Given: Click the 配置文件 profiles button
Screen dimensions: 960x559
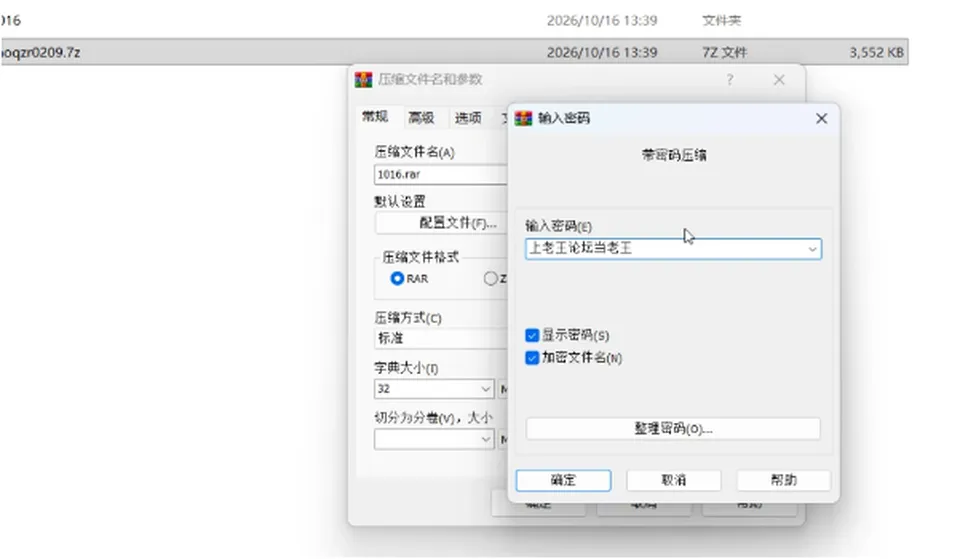Looking at the screenshot, I should (x=441, y=223).
